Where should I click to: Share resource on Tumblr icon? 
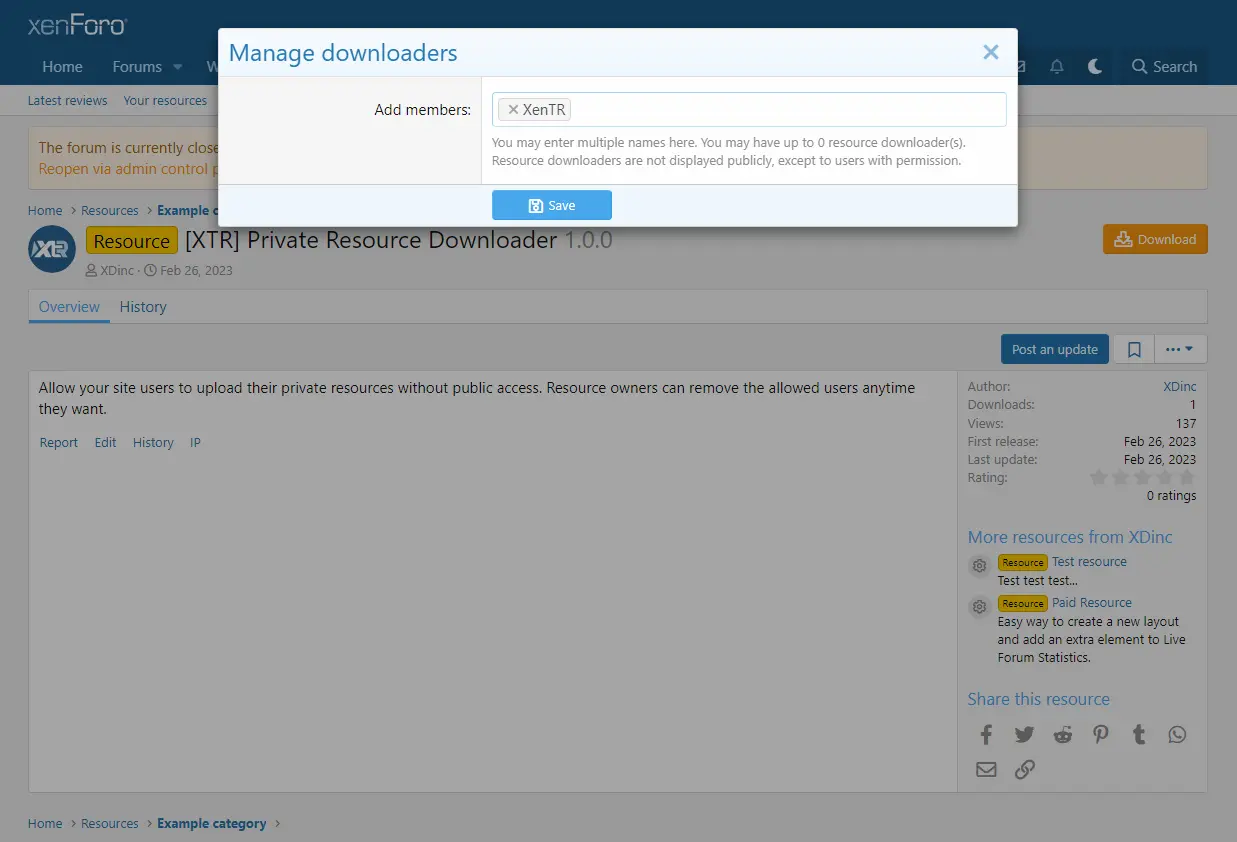(1139, 735)
